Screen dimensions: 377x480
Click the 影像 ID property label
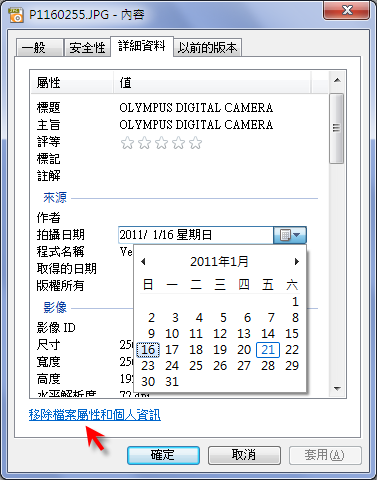(56, 328)
